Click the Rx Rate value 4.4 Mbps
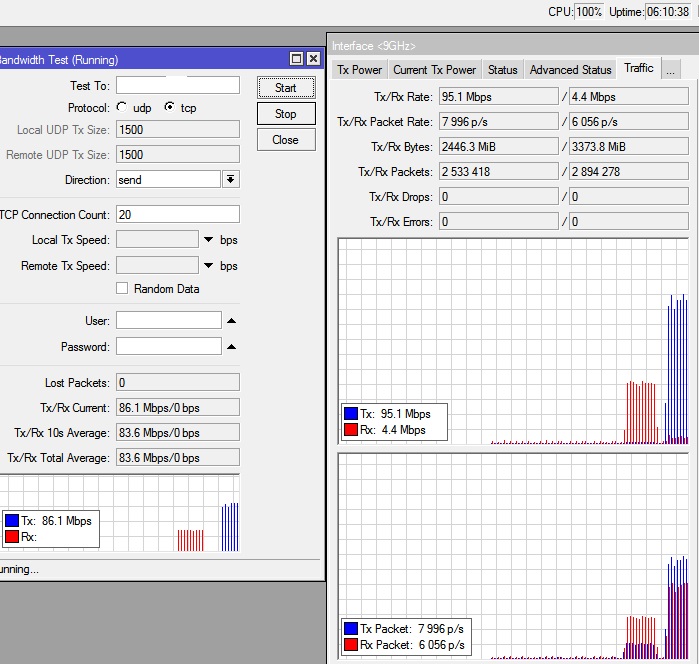The height and width of the screenshot is (664, 699). [x=629, y=96]
